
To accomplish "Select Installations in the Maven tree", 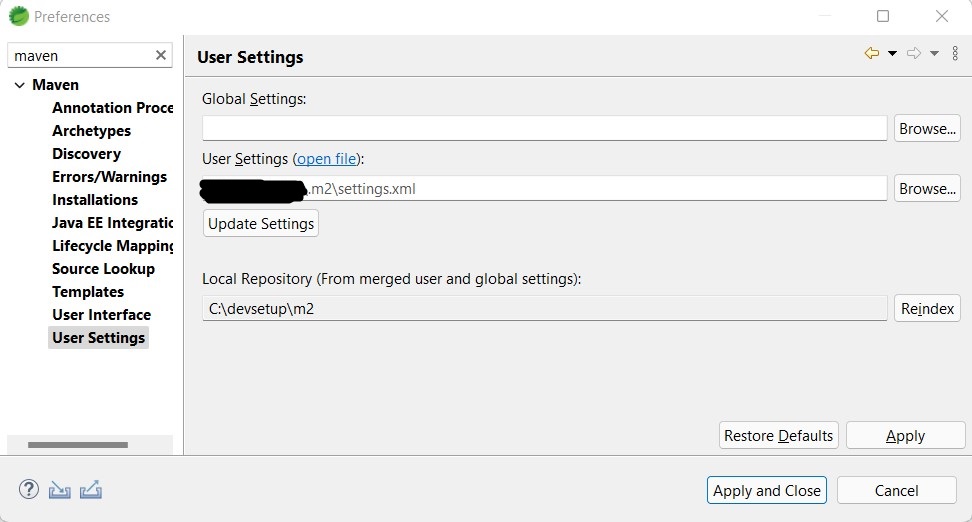I will (95, 200).
